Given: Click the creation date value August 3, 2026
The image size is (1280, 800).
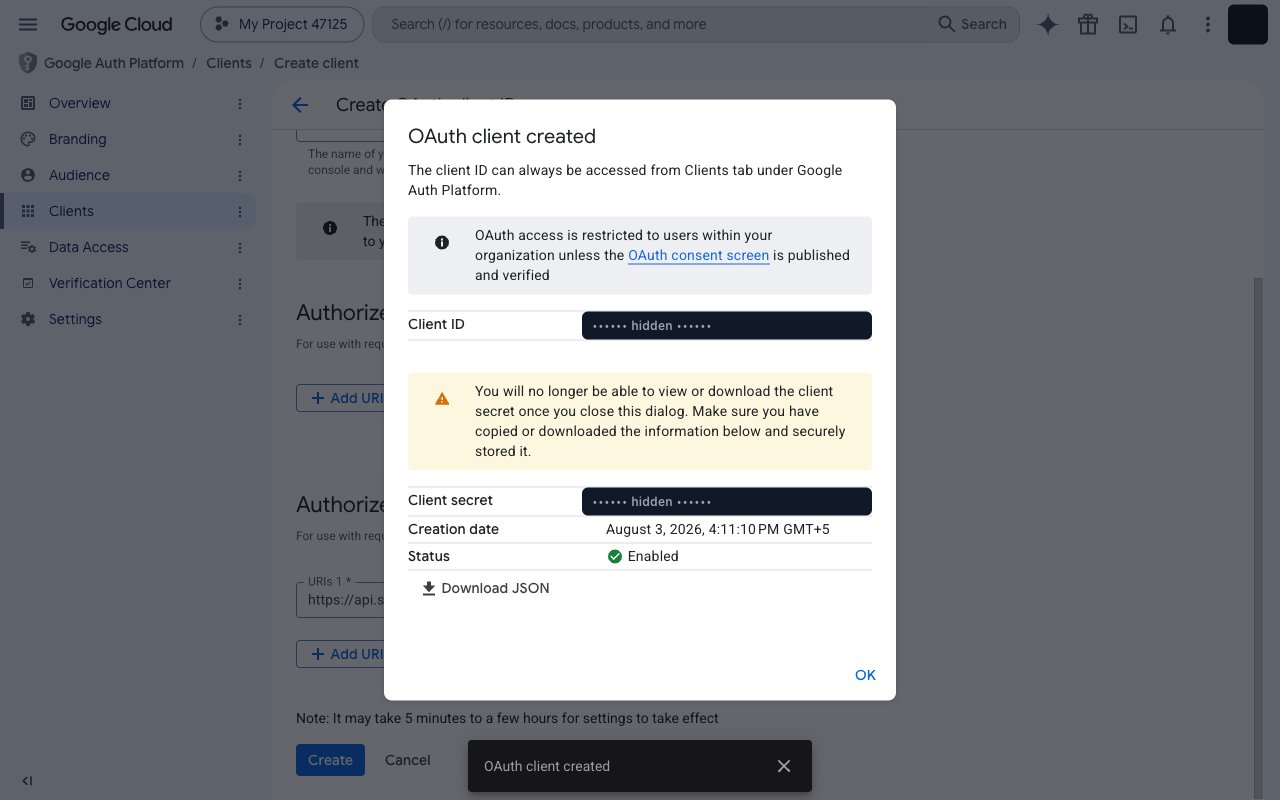Looking at the screenshot, I should [718, 529].
